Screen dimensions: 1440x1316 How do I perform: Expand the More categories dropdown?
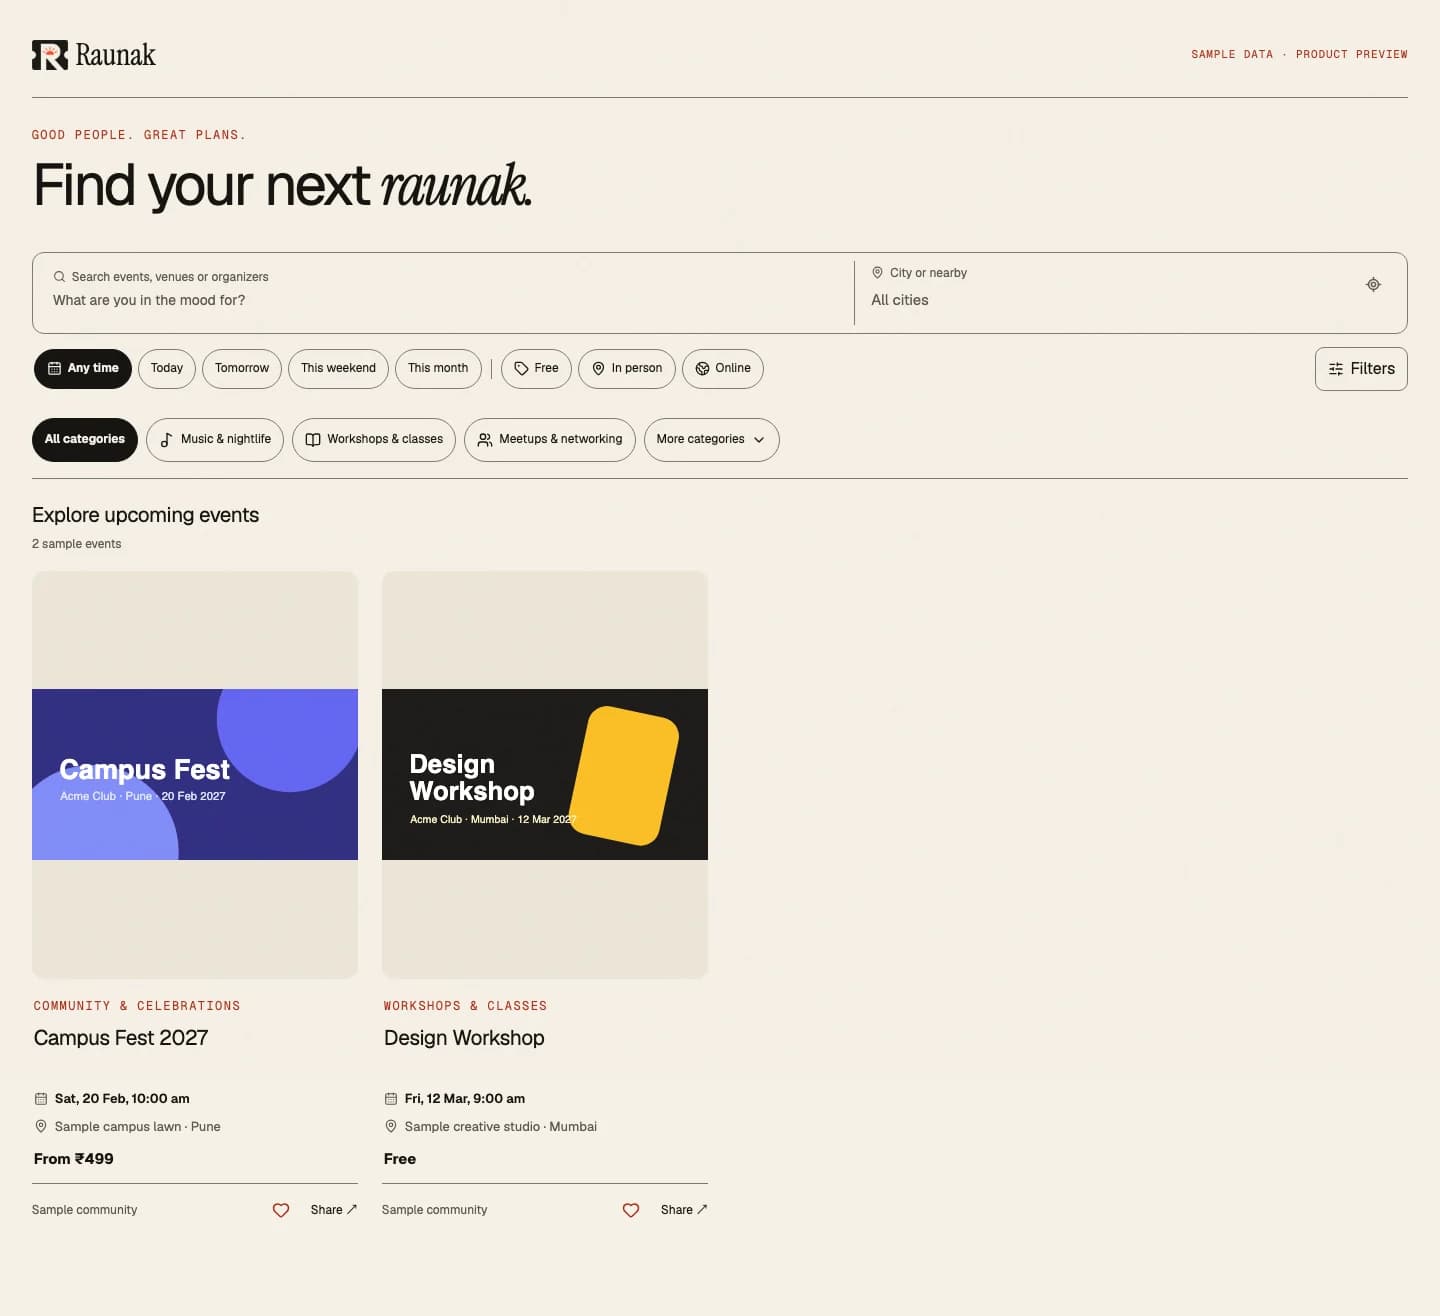(712, 440)
